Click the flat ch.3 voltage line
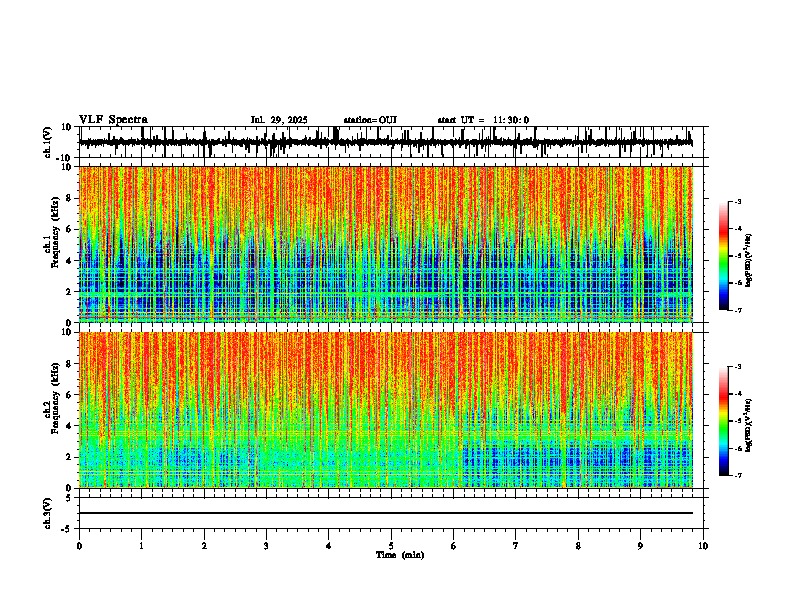This screenshot has width=792, height=612. click(386, 513)
